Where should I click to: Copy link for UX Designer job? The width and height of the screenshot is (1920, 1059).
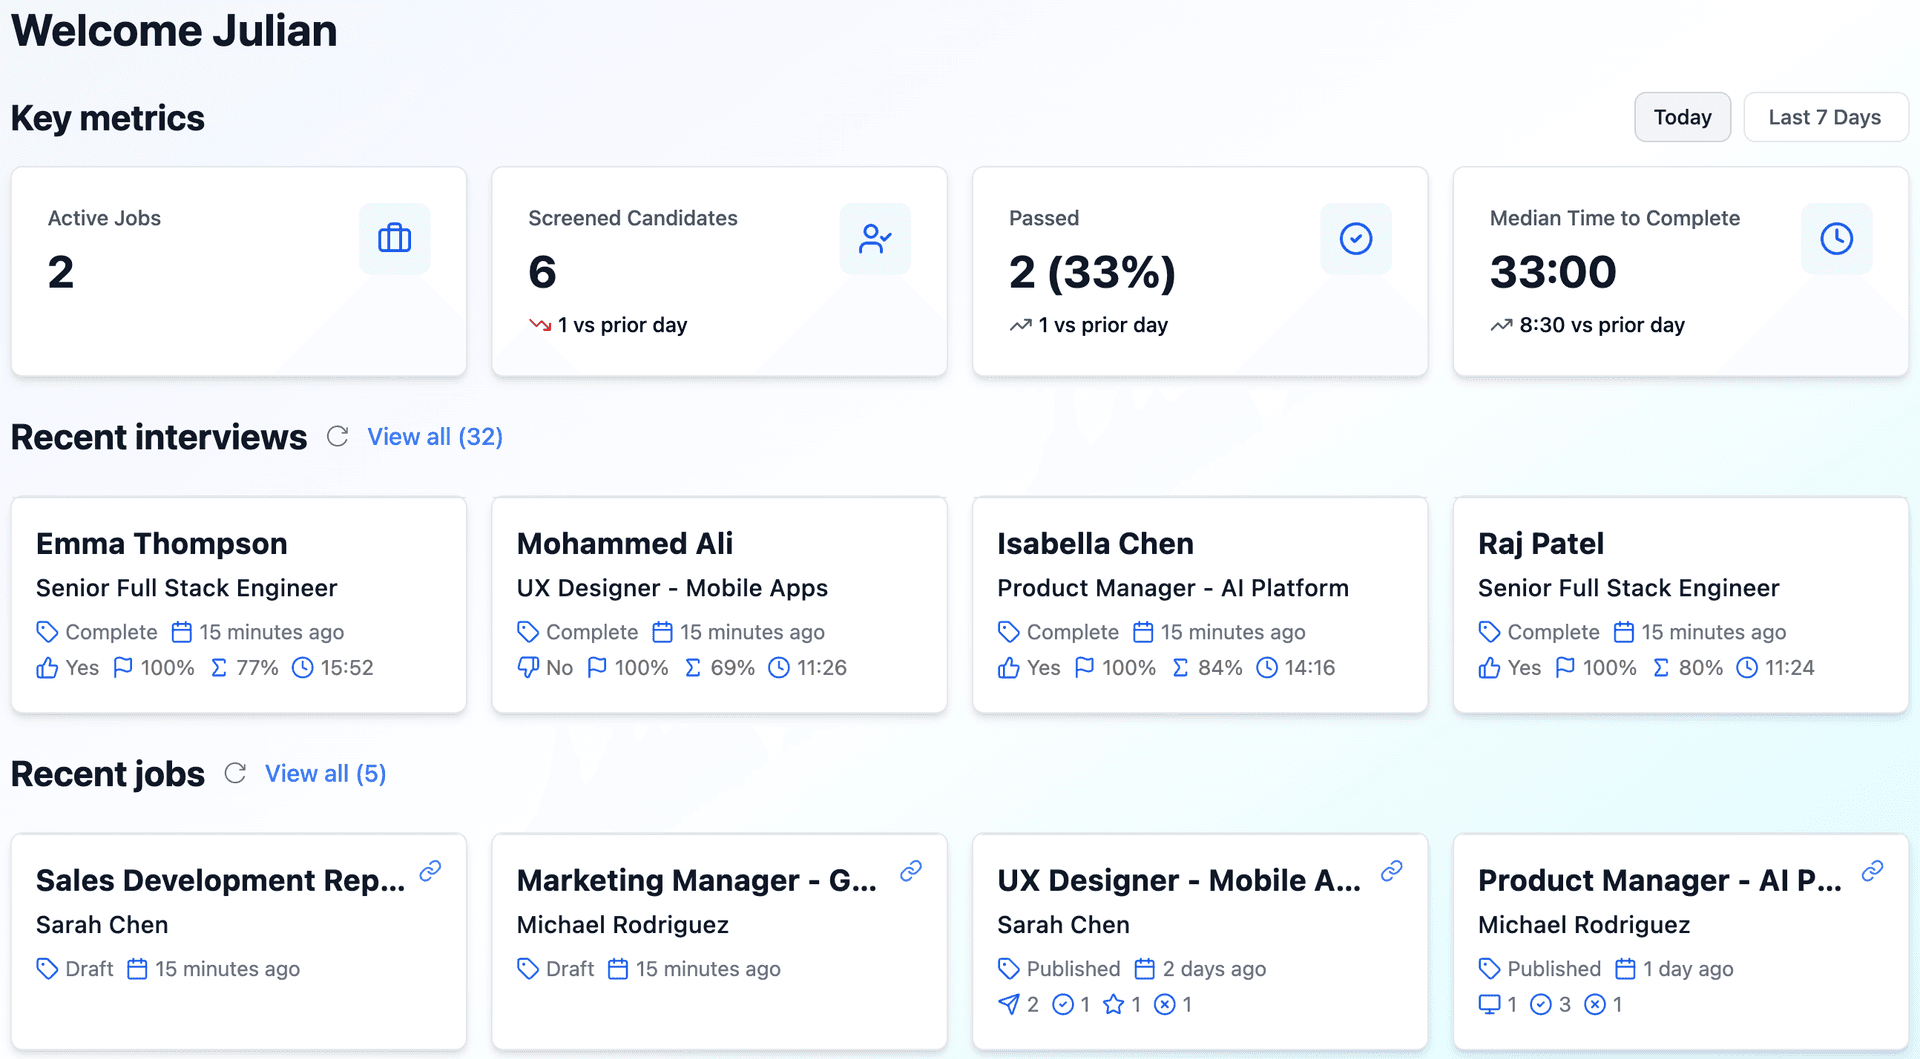pos(1391,871)
